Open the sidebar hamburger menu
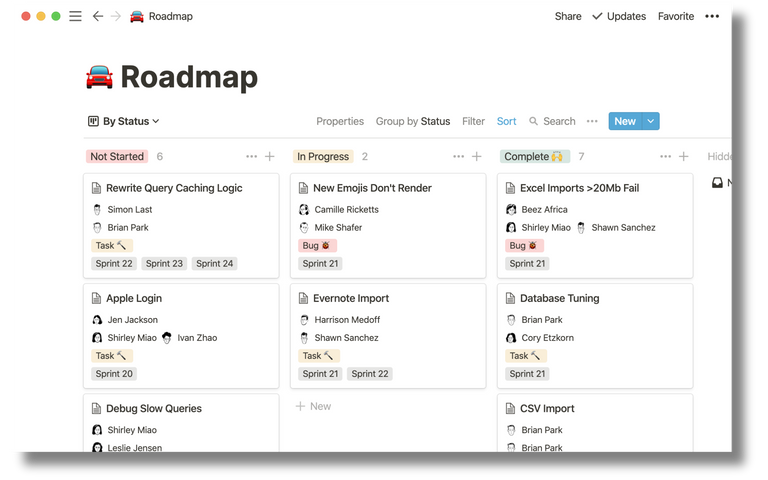 tap(75, 16)
